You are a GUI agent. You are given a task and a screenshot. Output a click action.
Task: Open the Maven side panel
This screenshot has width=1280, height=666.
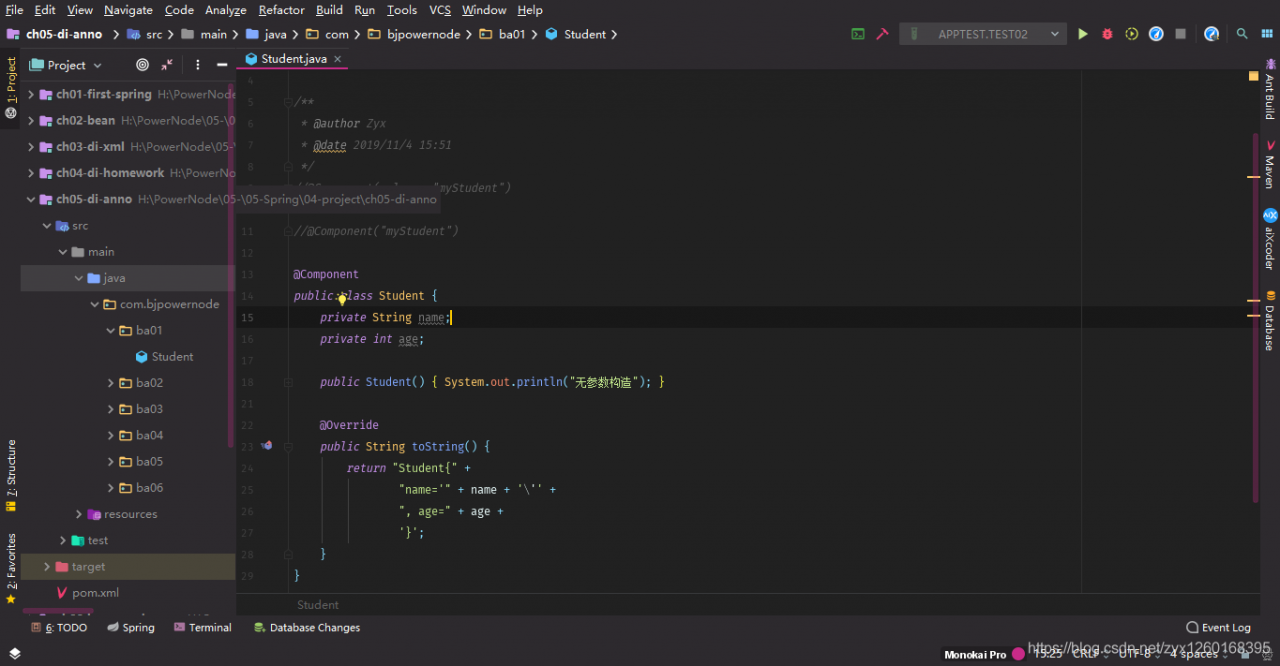click(1270, 165)
